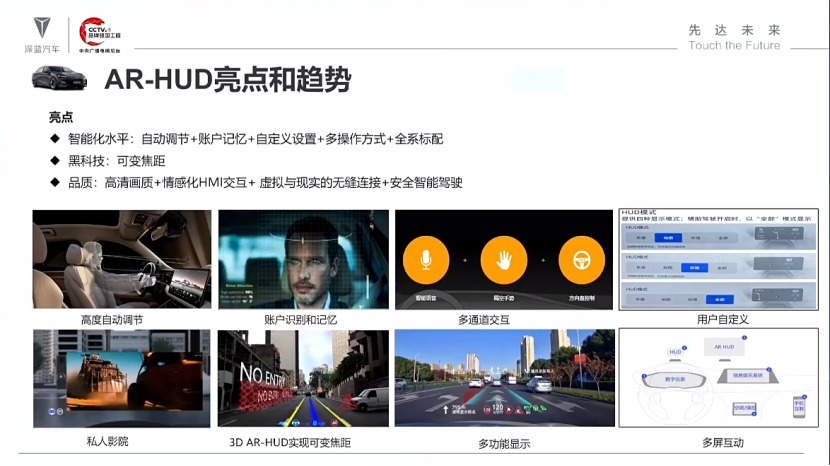Click the phone icon labeled 手机互联

tap(799, 407)
